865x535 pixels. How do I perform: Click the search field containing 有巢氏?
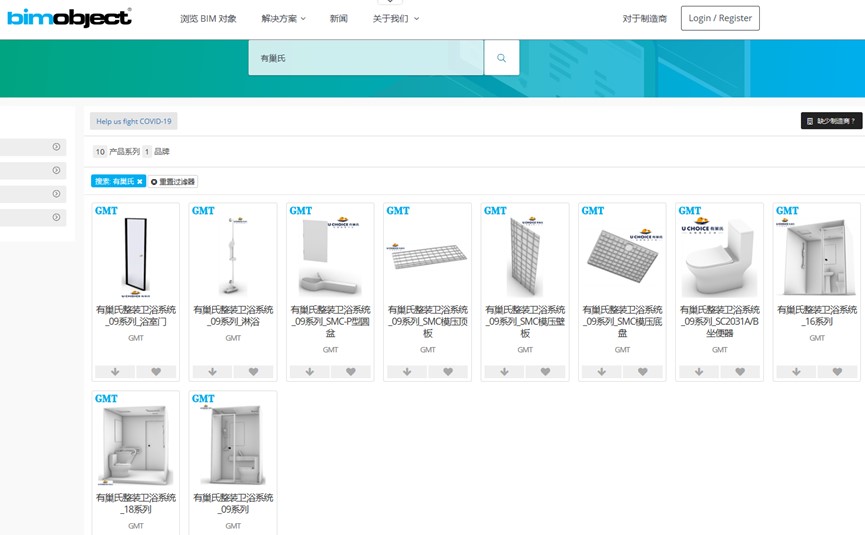pyautogui.click(x=365, y=58)
